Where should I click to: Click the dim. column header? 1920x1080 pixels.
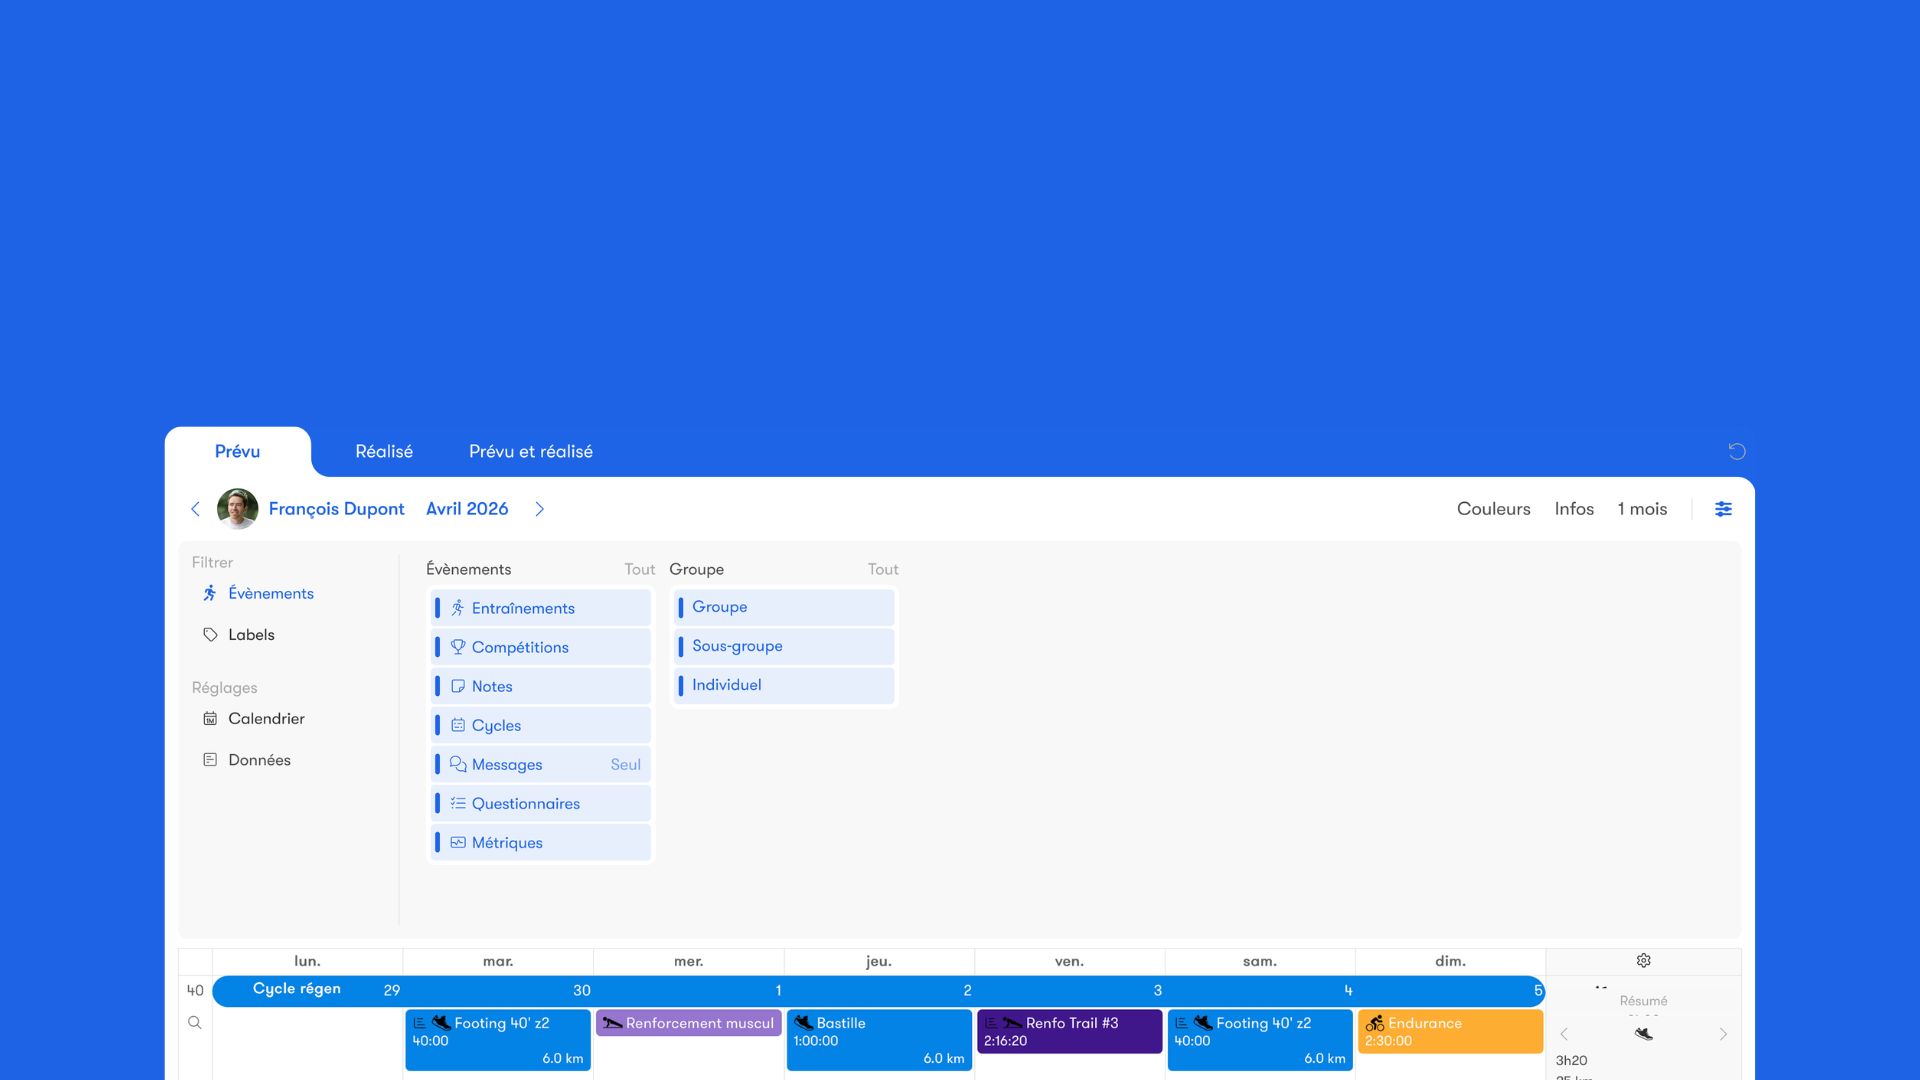(x=1450, y=961)
